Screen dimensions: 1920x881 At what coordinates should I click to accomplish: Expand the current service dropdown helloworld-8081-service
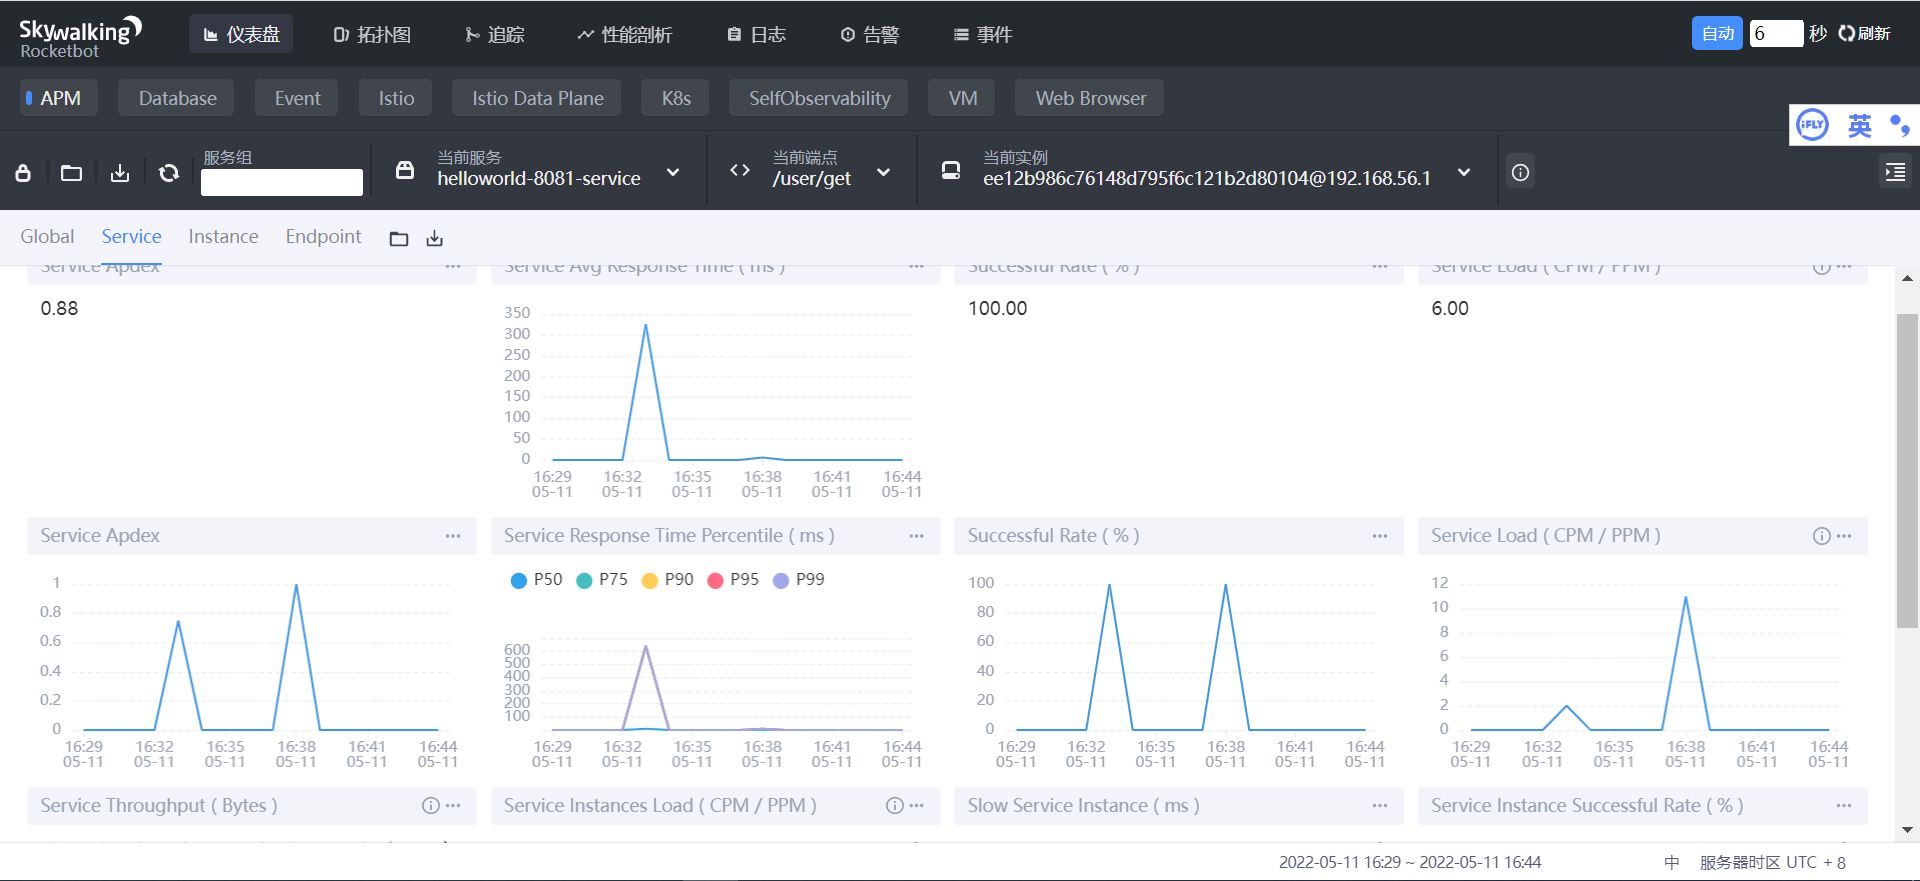pos(673,172)
